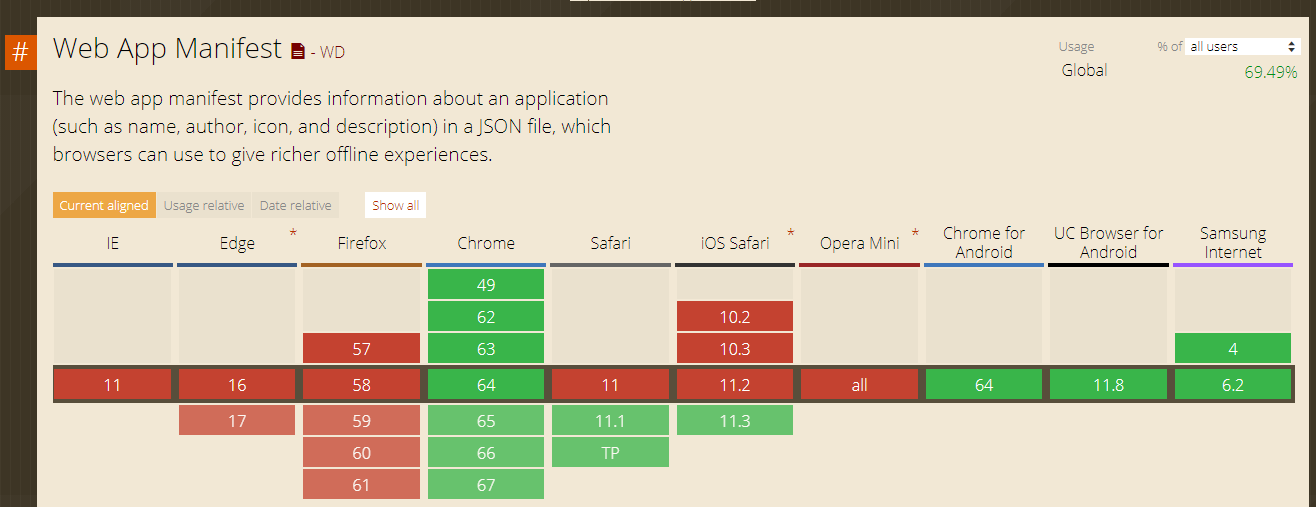Select the Chrome for Android 64 cell

click(984, 385)
